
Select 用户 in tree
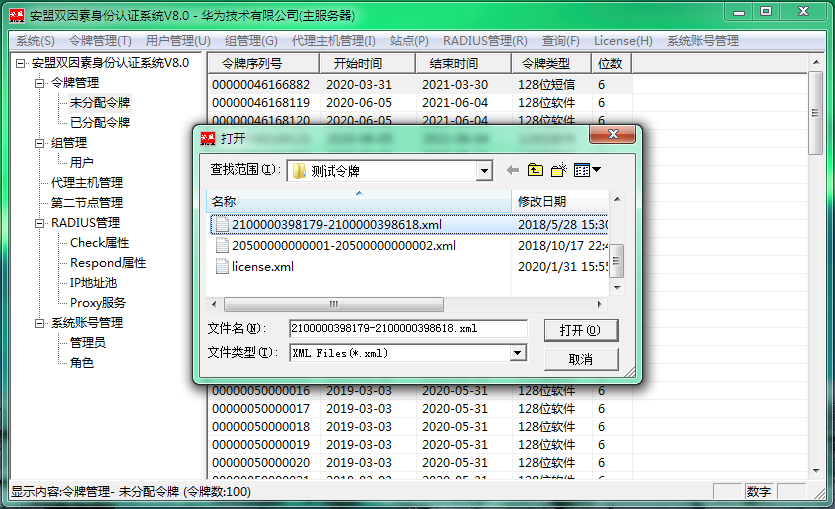[81, 162]
